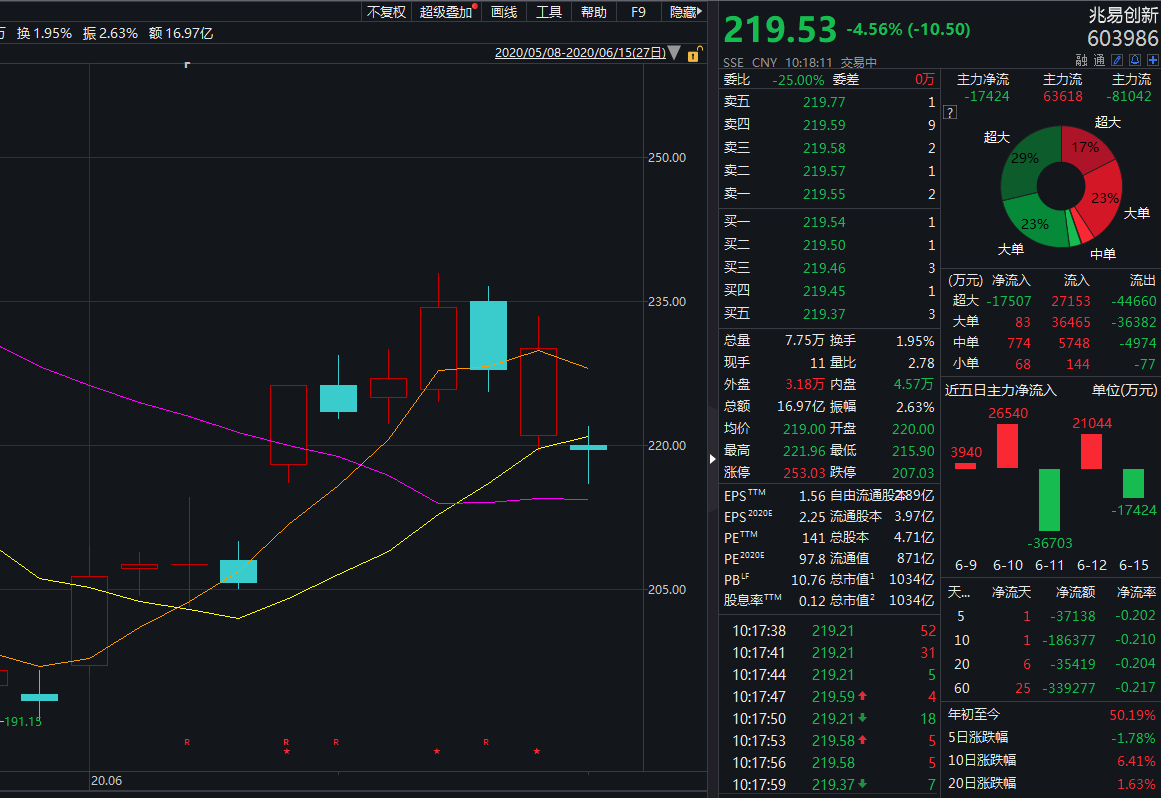Click the blue plus add-to-watchlist icon

coord(1152,60)
